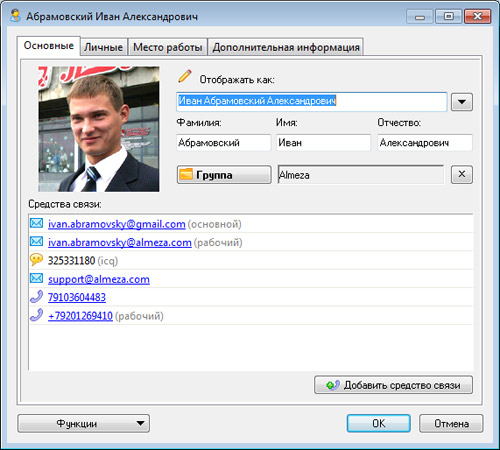The width and height of the screenshot is (500, 450).
Task: Click the contact photo thumbnail
Action: (99, 129)
